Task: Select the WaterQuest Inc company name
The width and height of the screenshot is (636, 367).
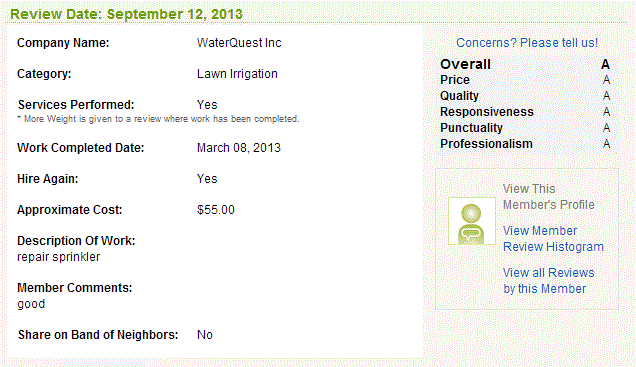Action: pyautogui.click(x=239, y=43)
